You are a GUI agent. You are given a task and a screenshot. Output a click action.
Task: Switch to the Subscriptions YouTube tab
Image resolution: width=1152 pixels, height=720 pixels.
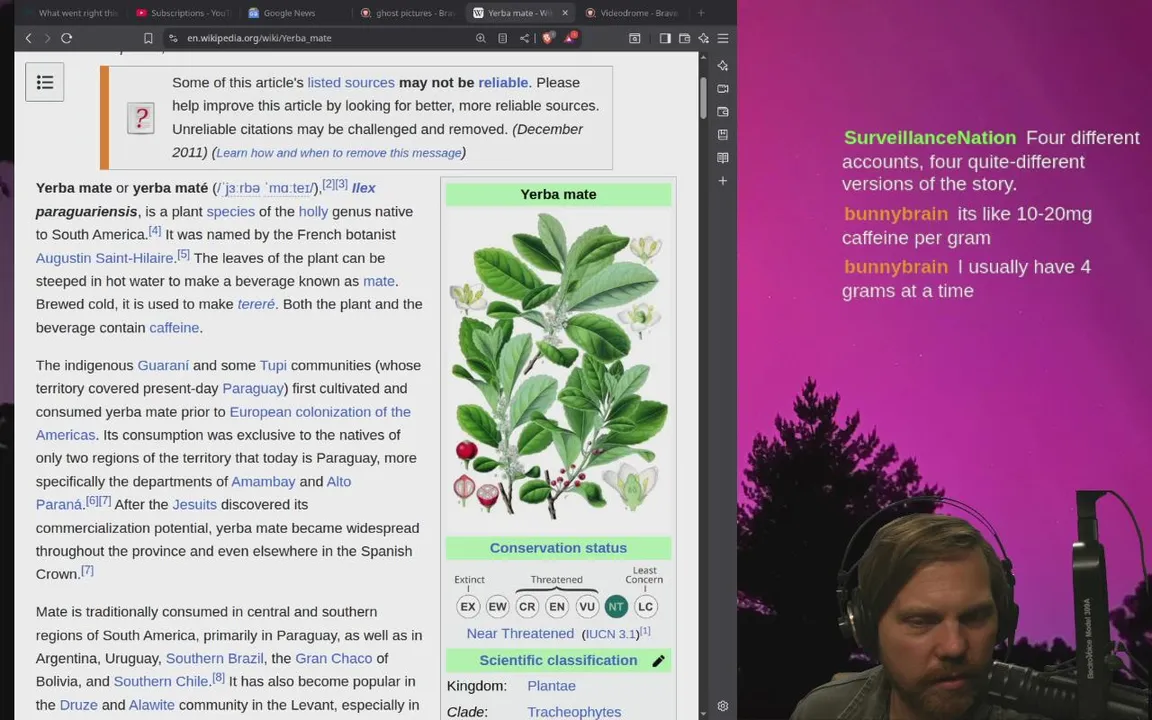(x=183, y=13)
